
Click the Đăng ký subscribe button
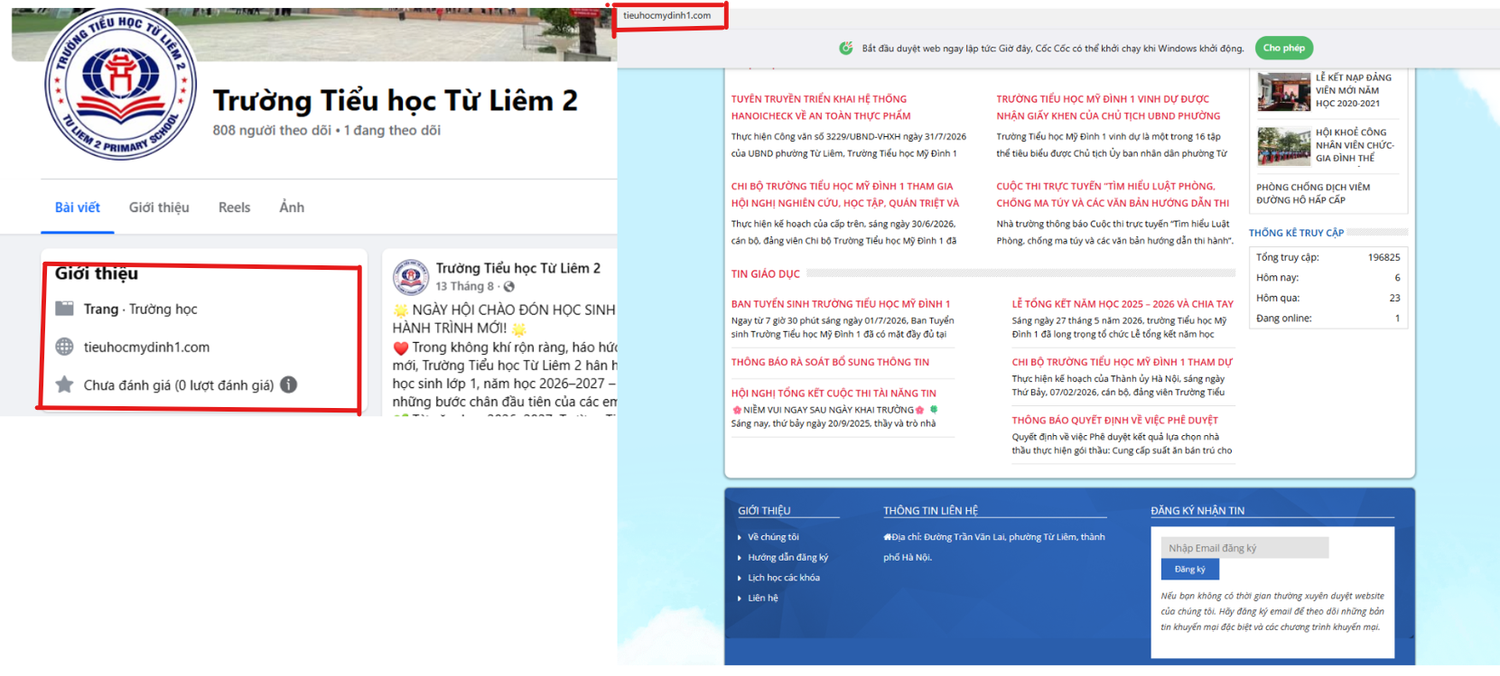tap(1190, 569)
